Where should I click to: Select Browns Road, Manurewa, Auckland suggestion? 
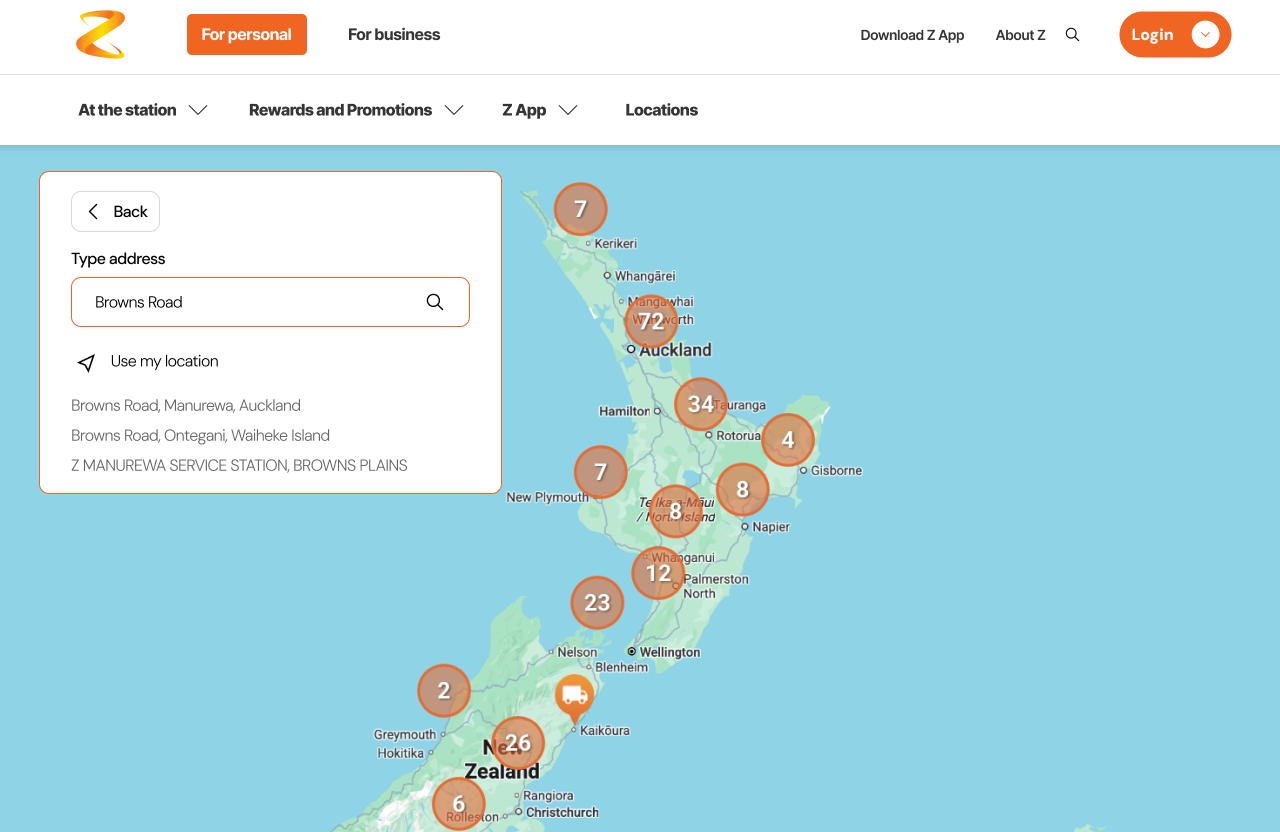(186, 406)
